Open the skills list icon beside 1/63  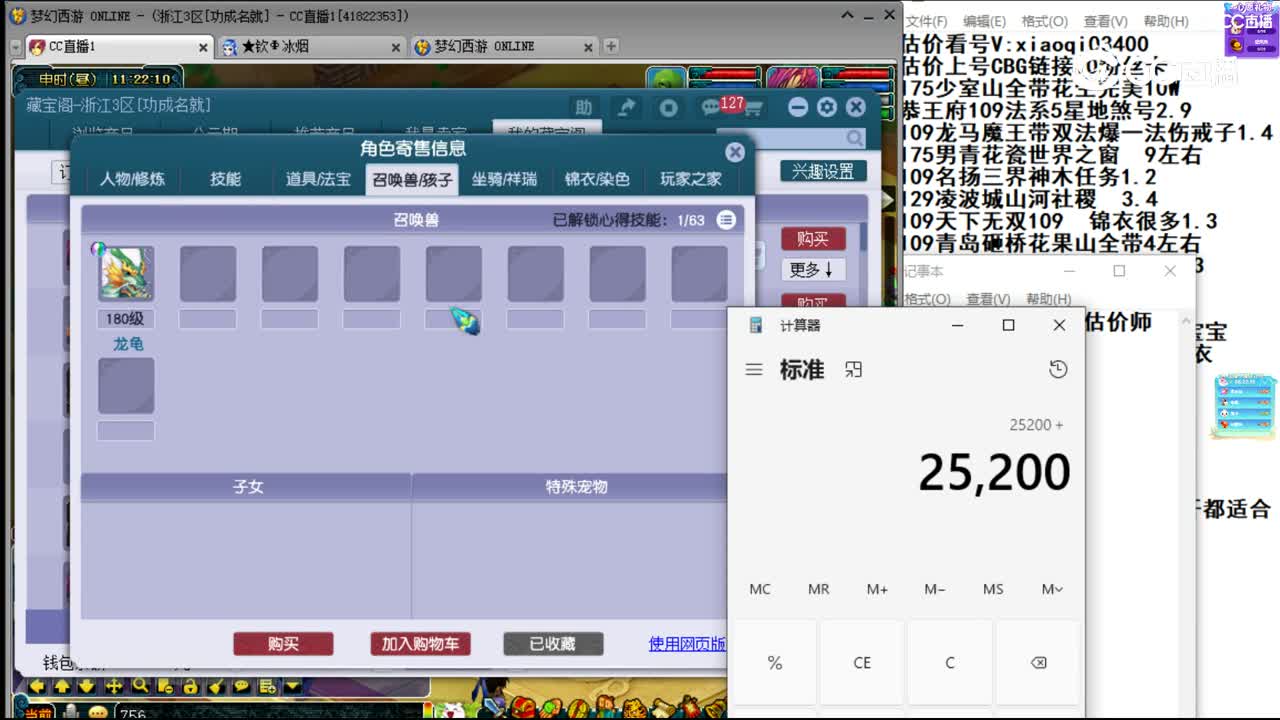(726, 220)
